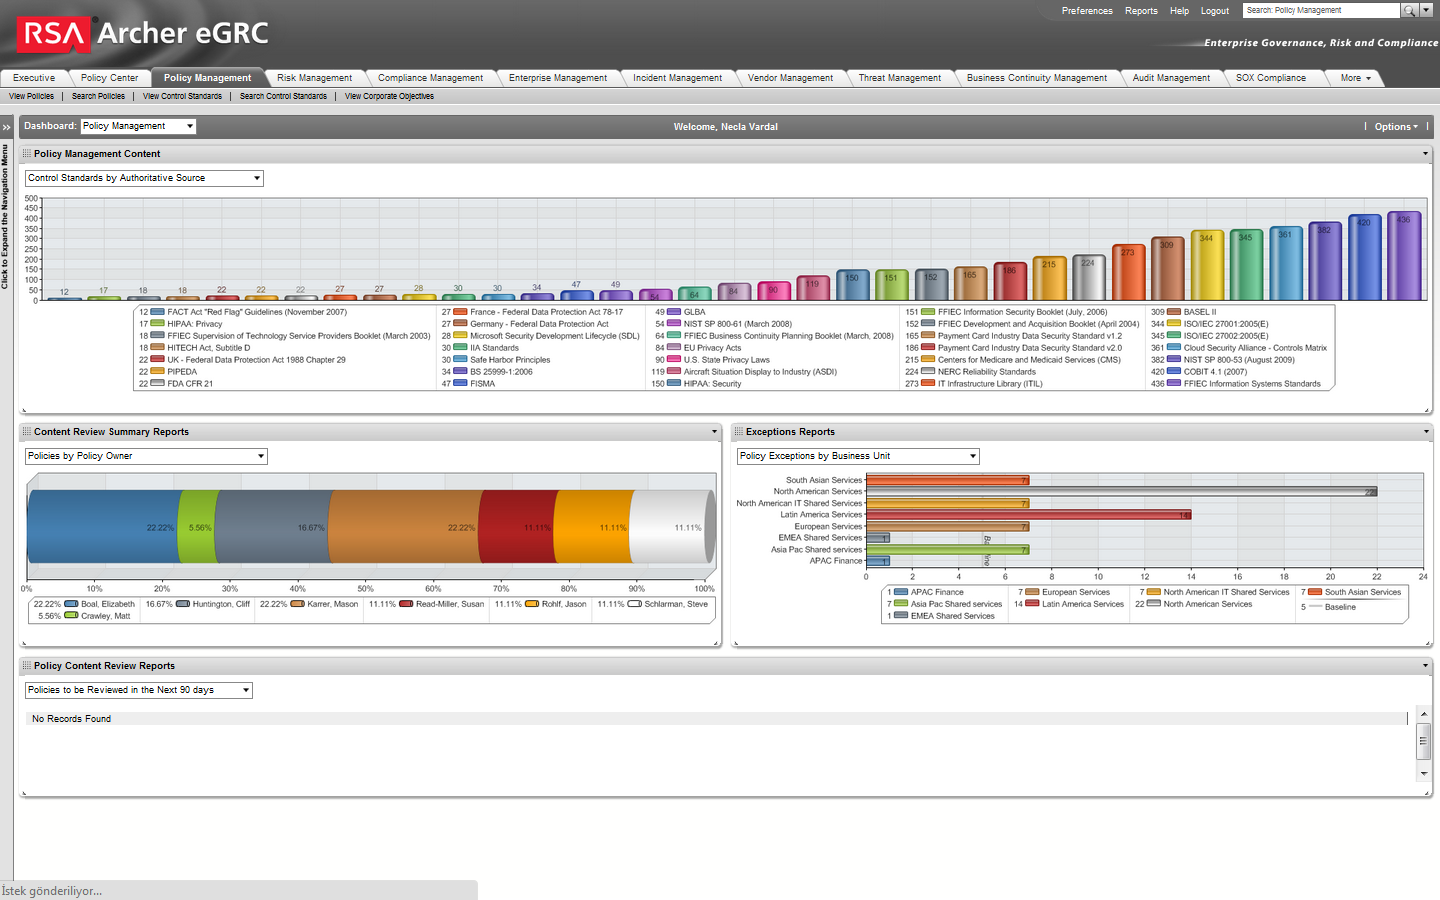The image size is (1440, 900).
Task: Click the RSA Archer eGRC logo
Action: 143,33
